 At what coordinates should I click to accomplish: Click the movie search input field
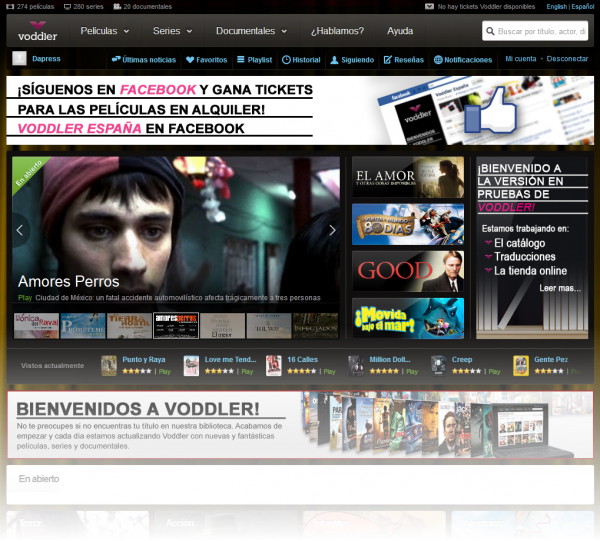(x=542, y=32)
